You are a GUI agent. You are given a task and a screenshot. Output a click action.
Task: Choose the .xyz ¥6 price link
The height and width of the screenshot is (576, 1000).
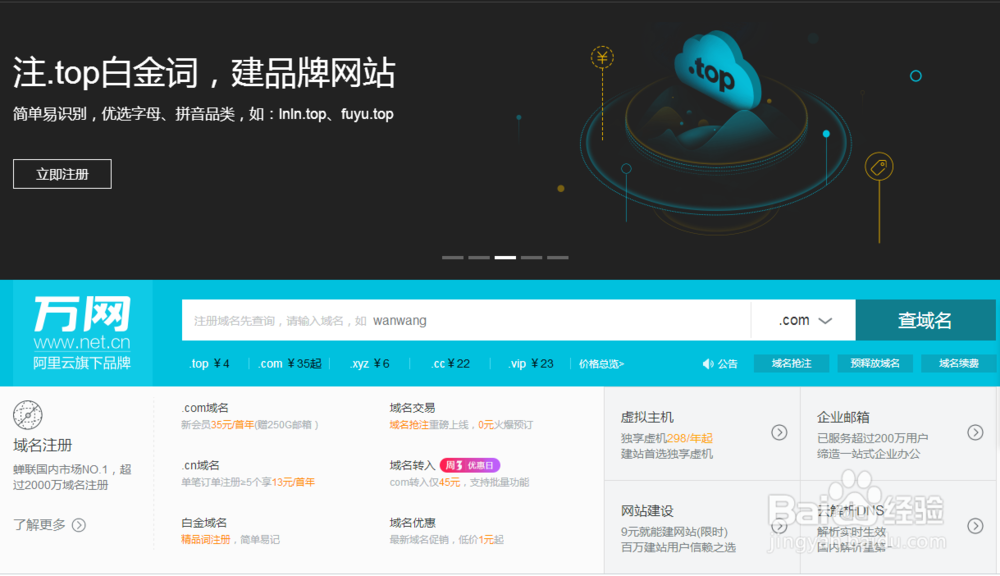coord(370,364)
